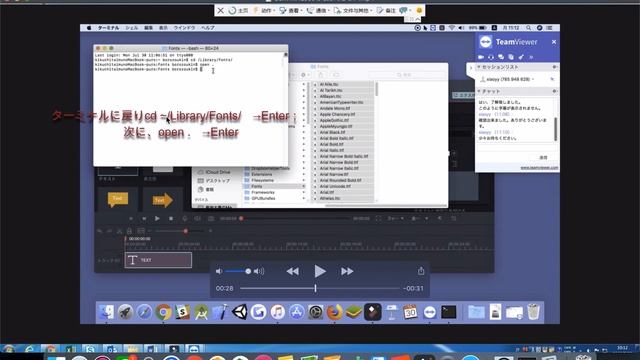Open the Calendar icon showing 30 in the Dock
Image resolution: width=640 pixels, height=360 pixels.
pyautogui.click(x=410, y=312)
